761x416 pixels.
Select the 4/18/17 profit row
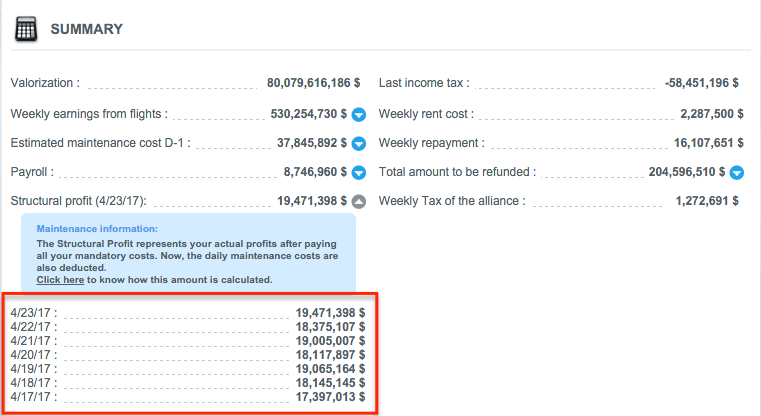(188, 383)
